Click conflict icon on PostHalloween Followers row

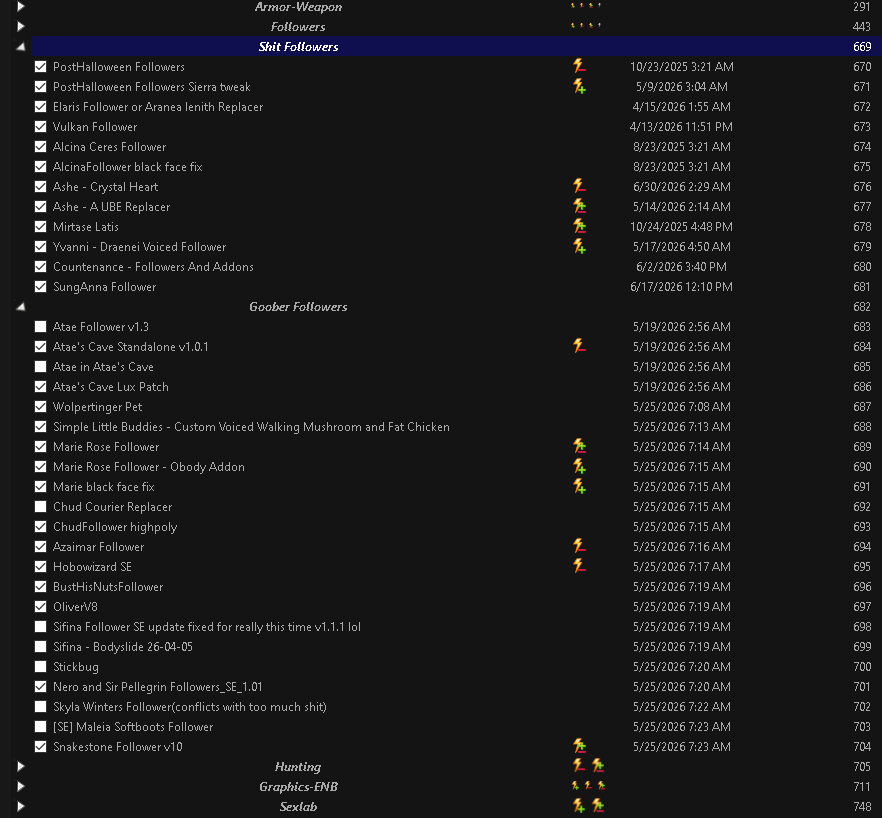pyautogui.click(x=579, y=66)
